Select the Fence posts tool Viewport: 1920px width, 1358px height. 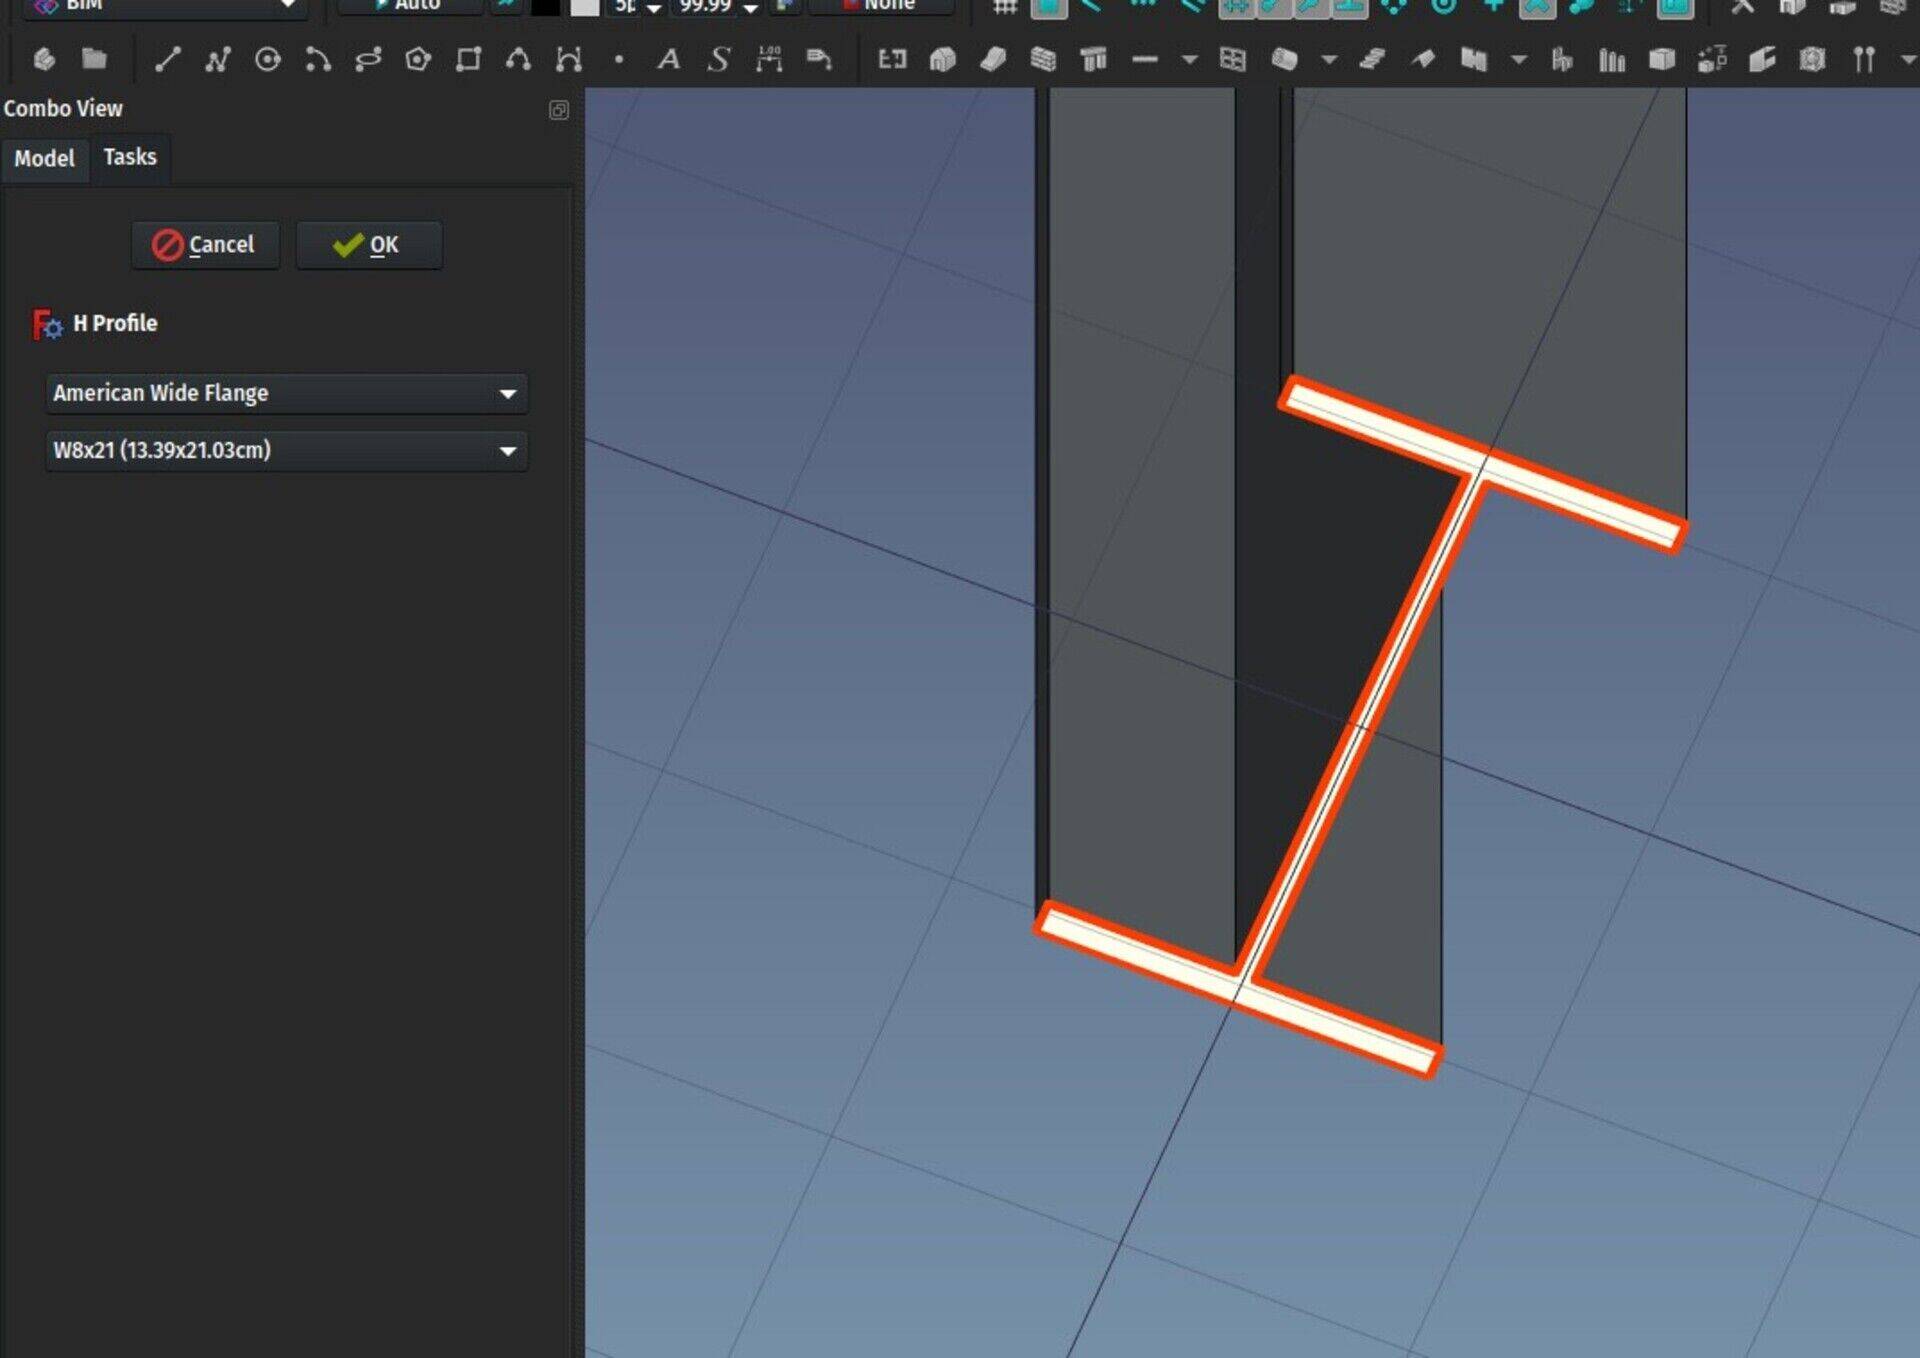click(x=1612, y=60)
